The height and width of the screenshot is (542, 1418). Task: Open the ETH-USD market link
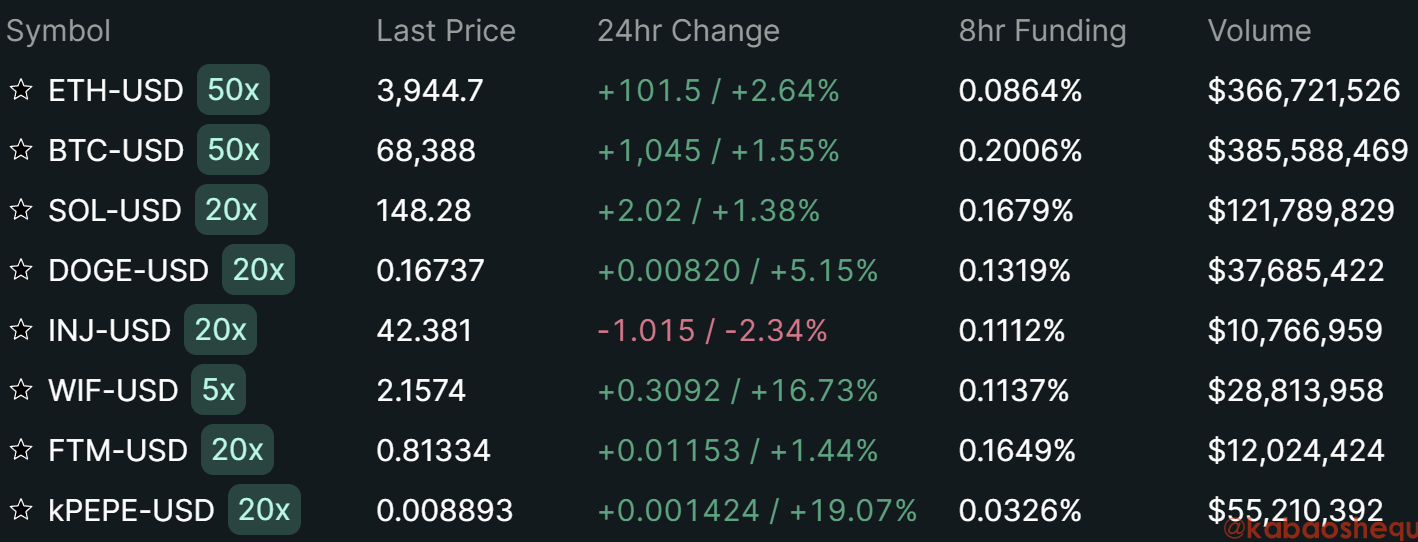116,91
